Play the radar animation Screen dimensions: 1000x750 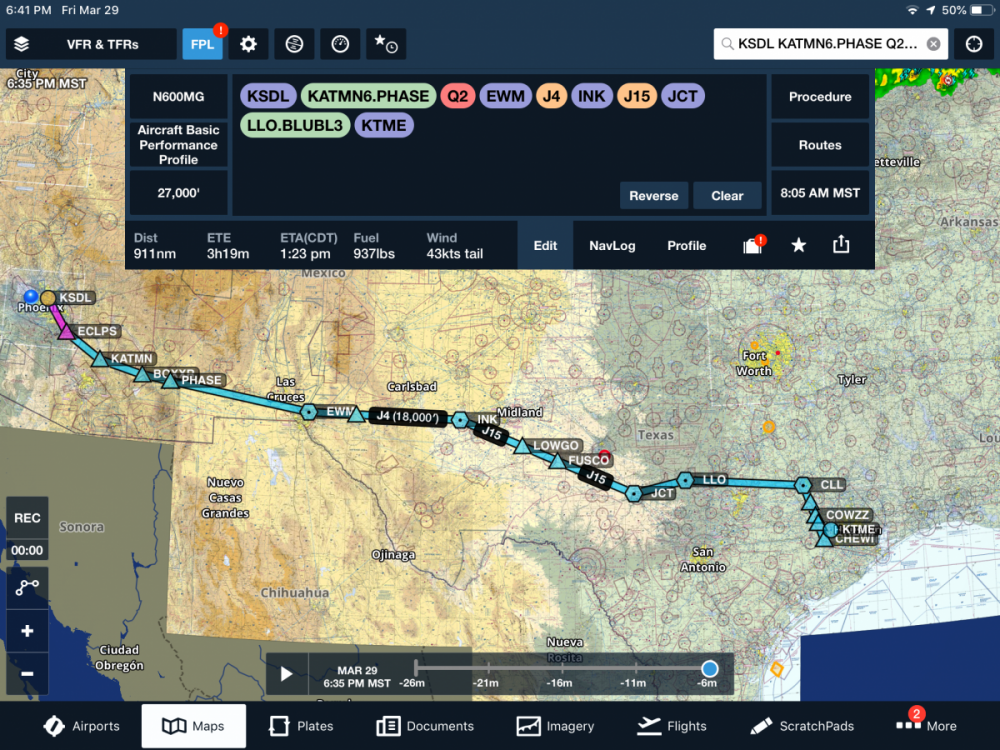pyautogui.click(x=286, y=673)
